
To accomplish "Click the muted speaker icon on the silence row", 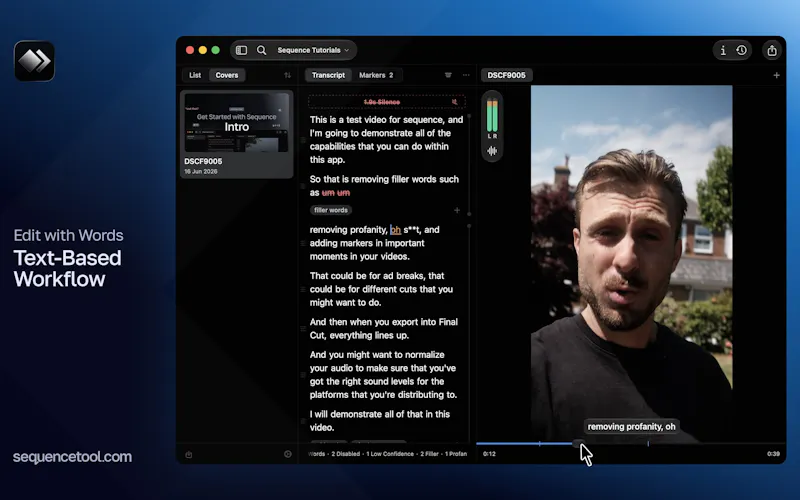I will coord(454,102).
